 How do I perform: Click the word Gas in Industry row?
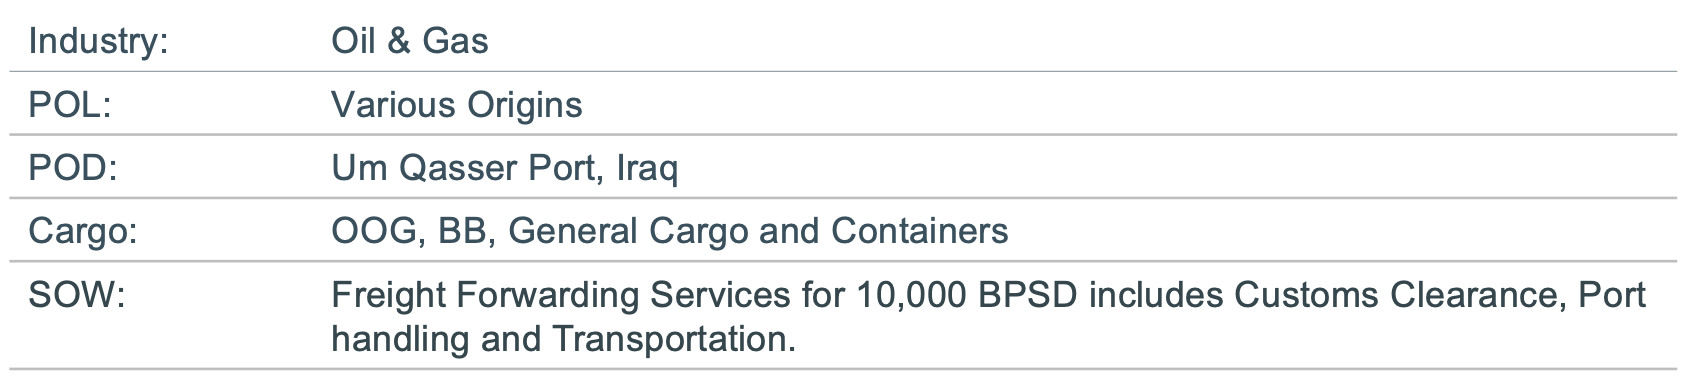pyautogui.click(x=455, y=41)
